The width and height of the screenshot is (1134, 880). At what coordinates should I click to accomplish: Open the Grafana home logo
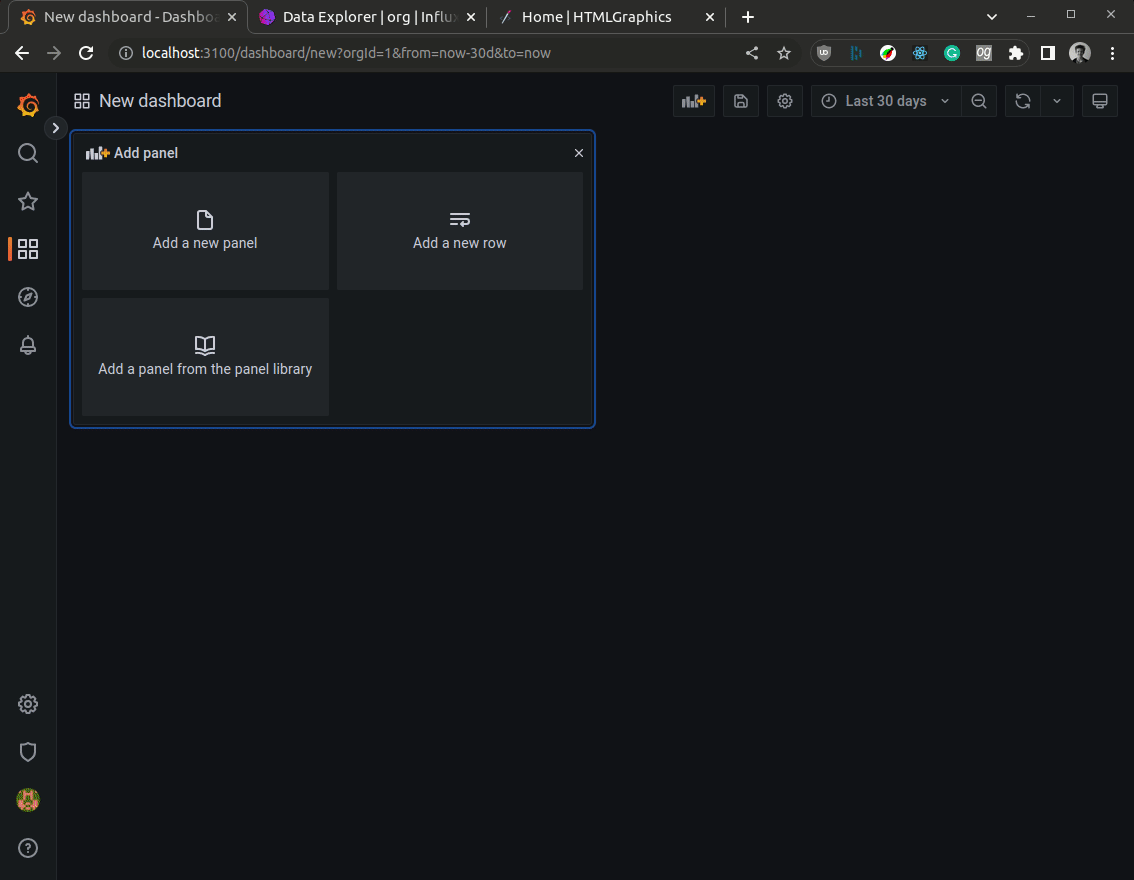click(28, 106)
